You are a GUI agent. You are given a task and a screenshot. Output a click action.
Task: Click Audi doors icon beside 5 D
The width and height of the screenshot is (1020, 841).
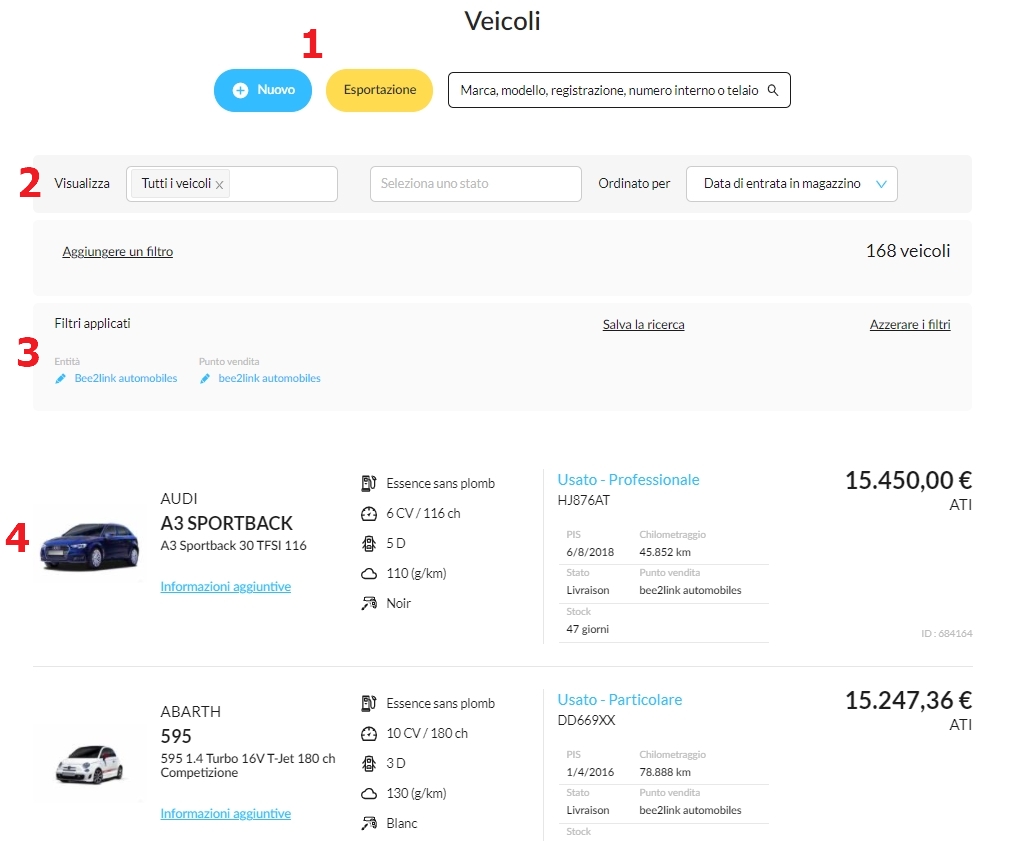369,544
